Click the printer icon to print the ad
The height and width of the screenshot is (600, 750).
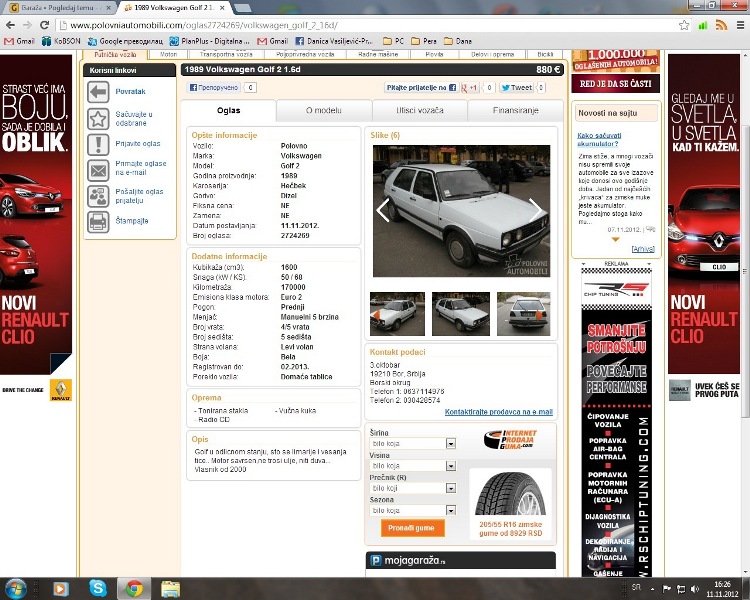[x=98, y=221]
